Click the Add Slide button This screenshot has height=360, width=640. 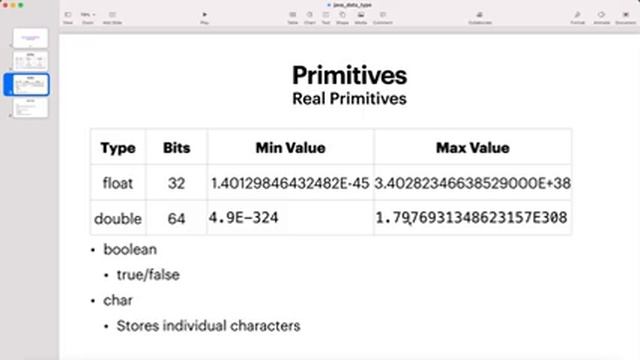112,18
